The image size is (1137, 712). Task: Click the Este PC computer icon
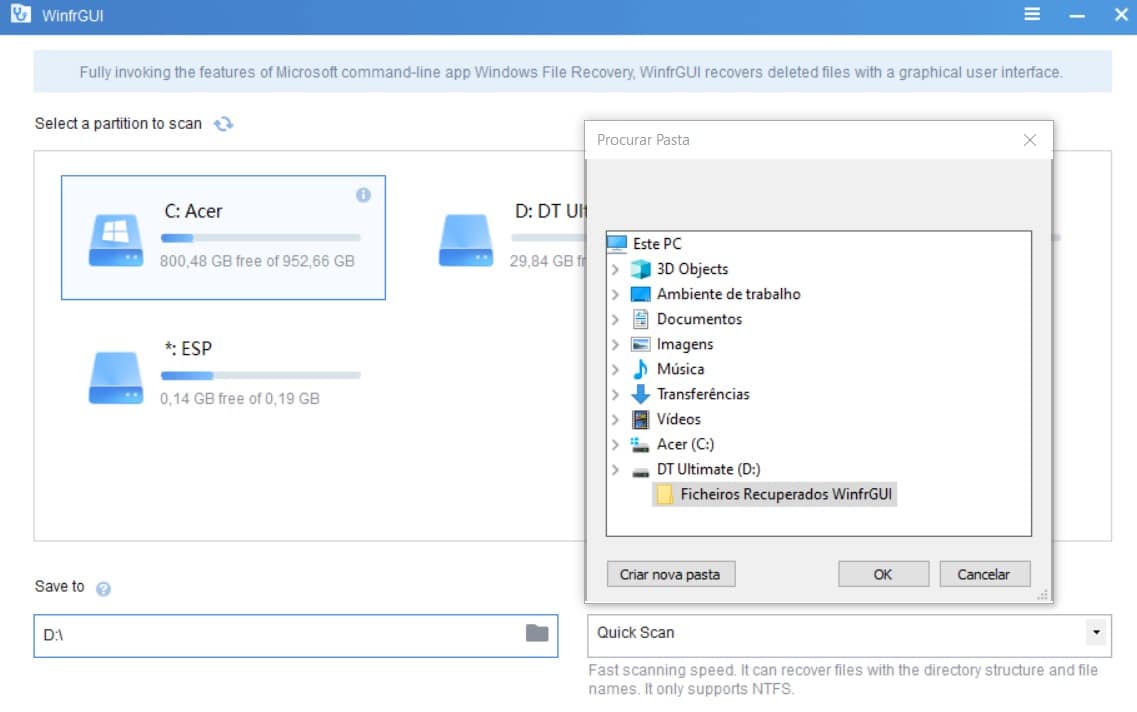point(617,244)
